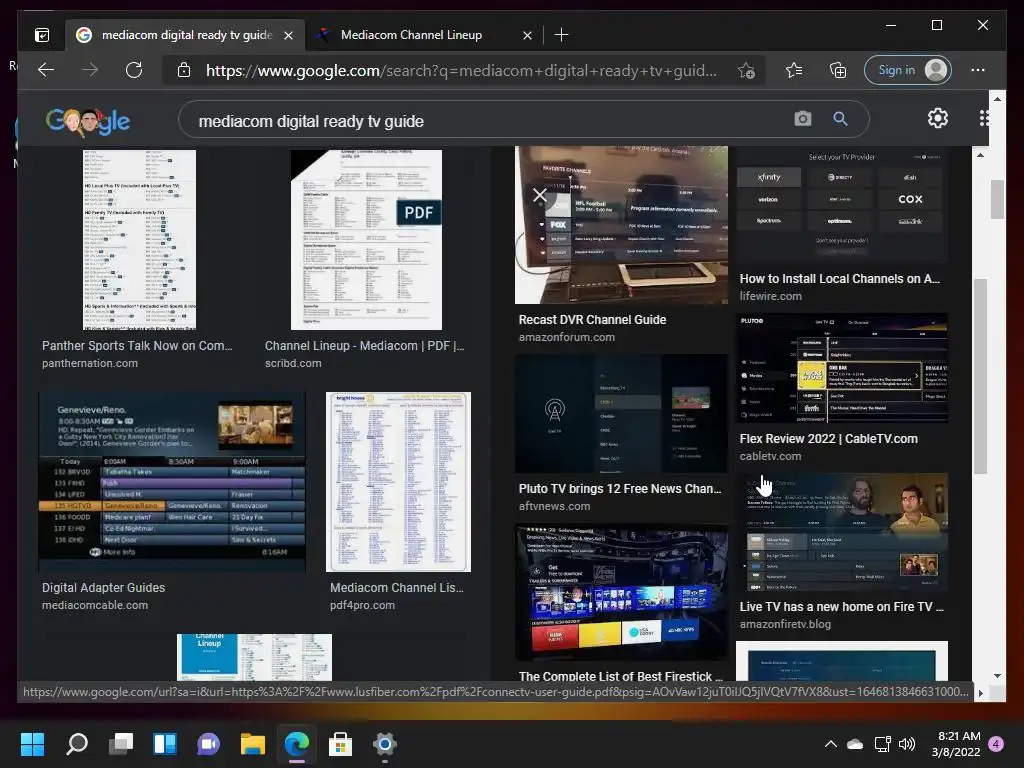Open volume control in system tray

907,744
